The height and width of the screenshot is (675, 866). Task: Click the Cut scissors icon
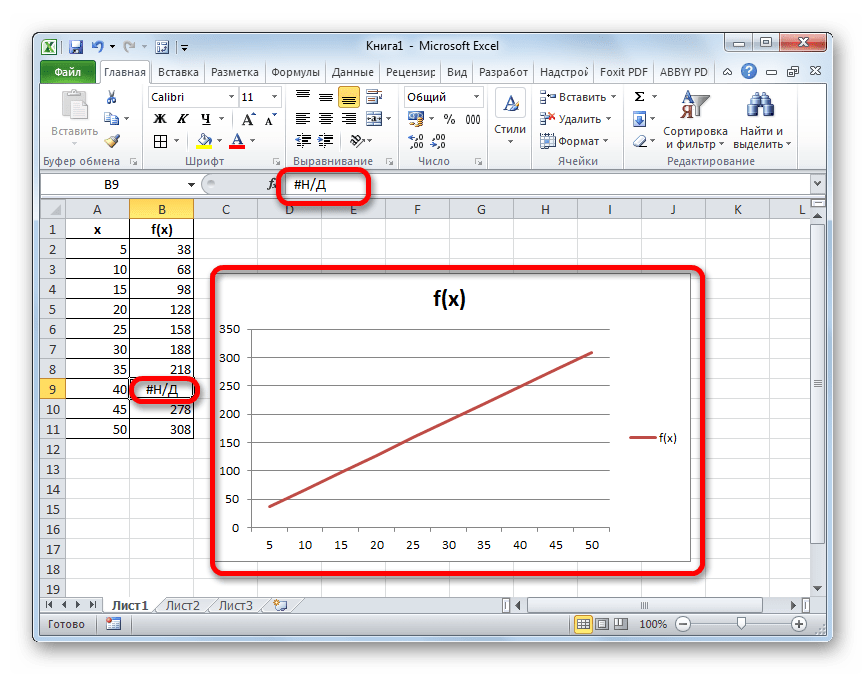click(111, 97)
